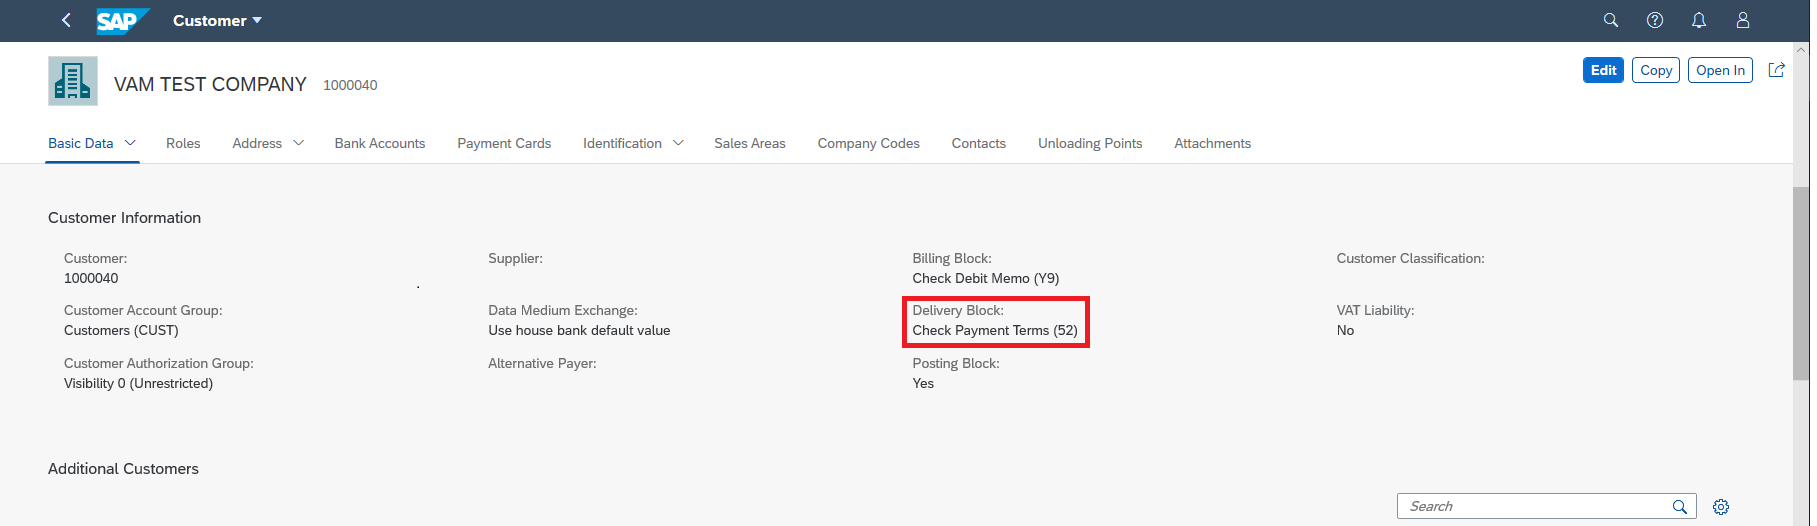Expand Identification tab dropdown arrow
This screenshot has height=526, width=1817.
[x=678, y=143]
